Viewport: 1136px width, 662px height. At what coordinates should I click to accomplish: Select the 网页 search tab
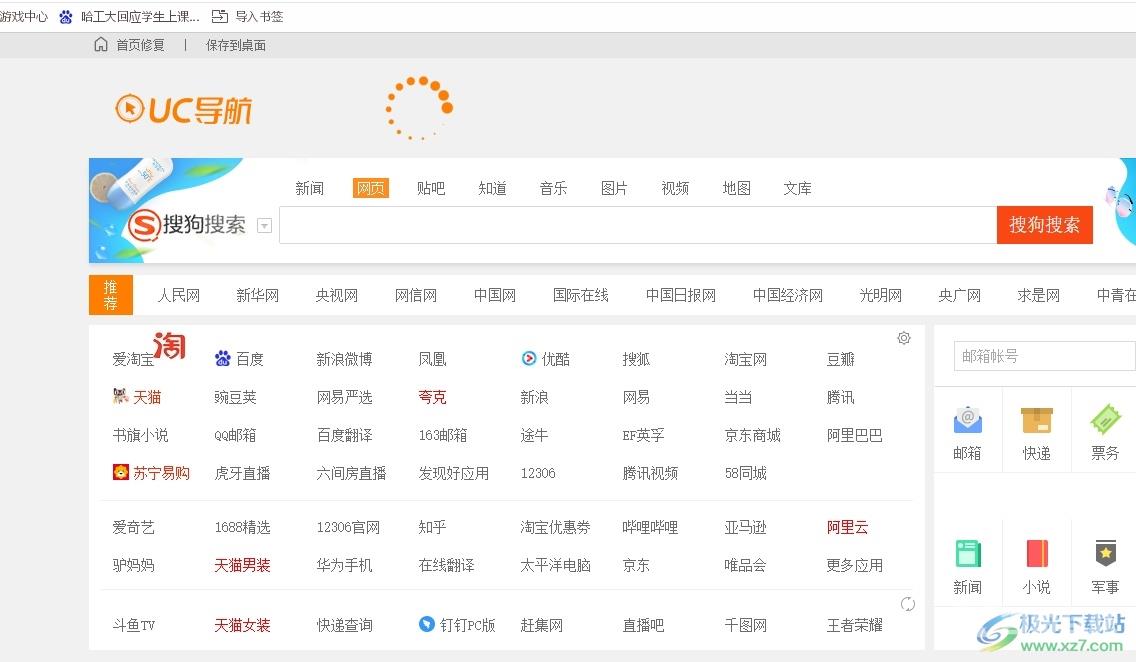(371, 188)
